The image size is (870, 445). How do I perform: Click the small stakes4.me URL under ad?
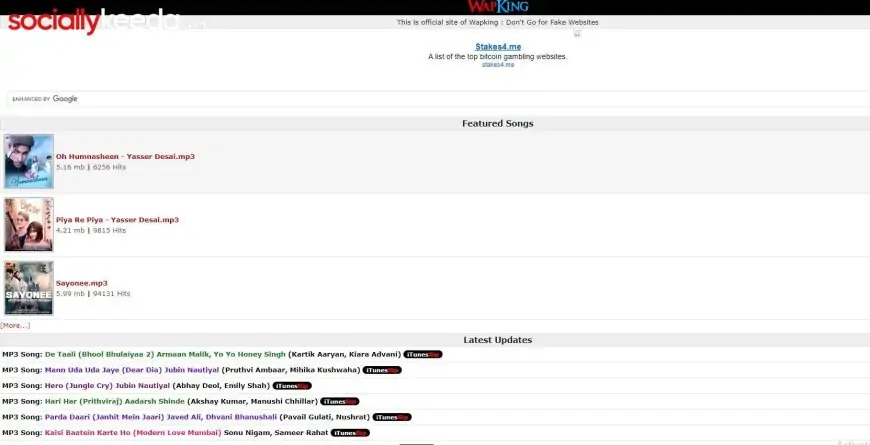498,64
